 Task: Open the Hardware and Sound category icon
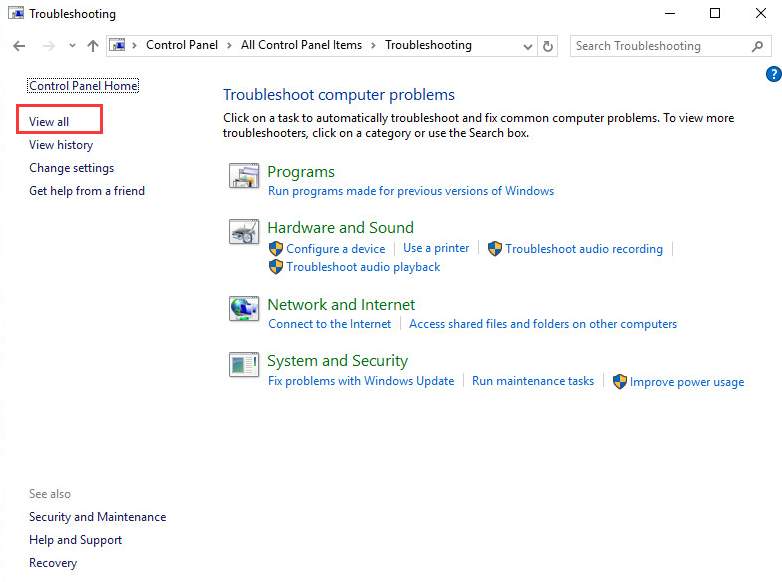coord(244,232)
